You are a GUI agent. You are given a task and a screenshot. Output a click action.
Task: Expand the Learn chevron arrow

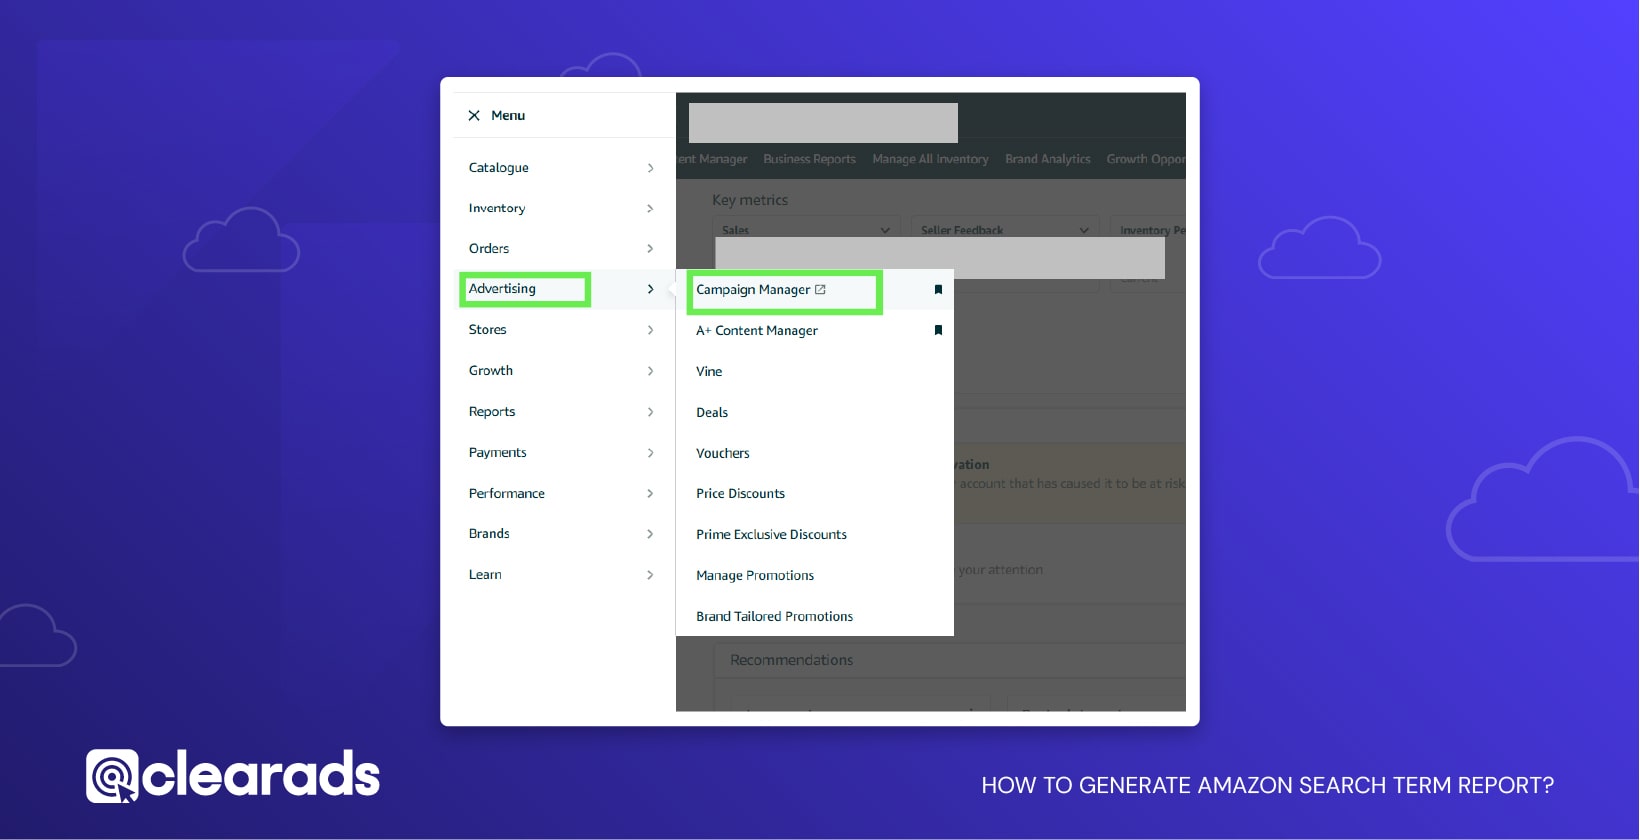[x=650, y=575]
